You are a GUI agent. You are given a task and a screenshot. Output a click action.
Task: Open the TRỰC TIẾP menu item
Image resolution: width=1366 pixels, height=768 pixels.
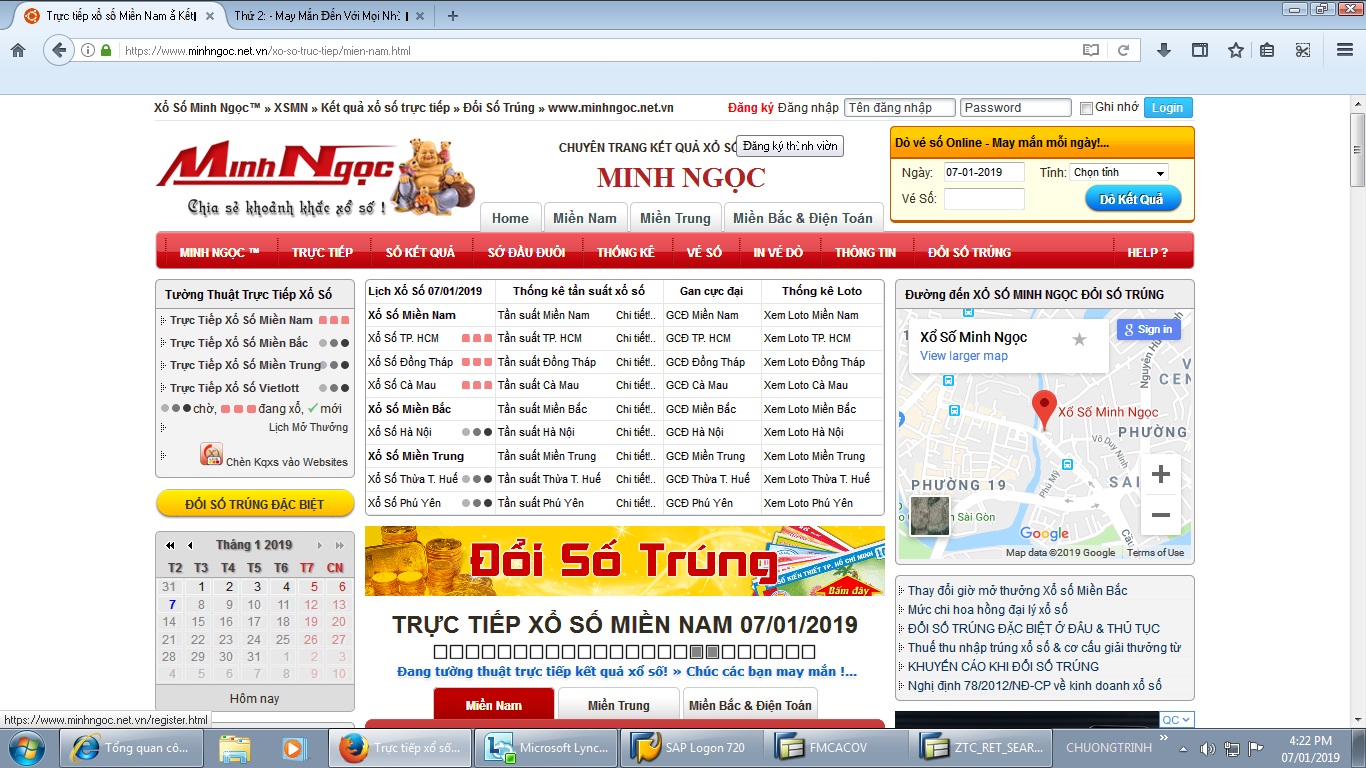point(322,252)
